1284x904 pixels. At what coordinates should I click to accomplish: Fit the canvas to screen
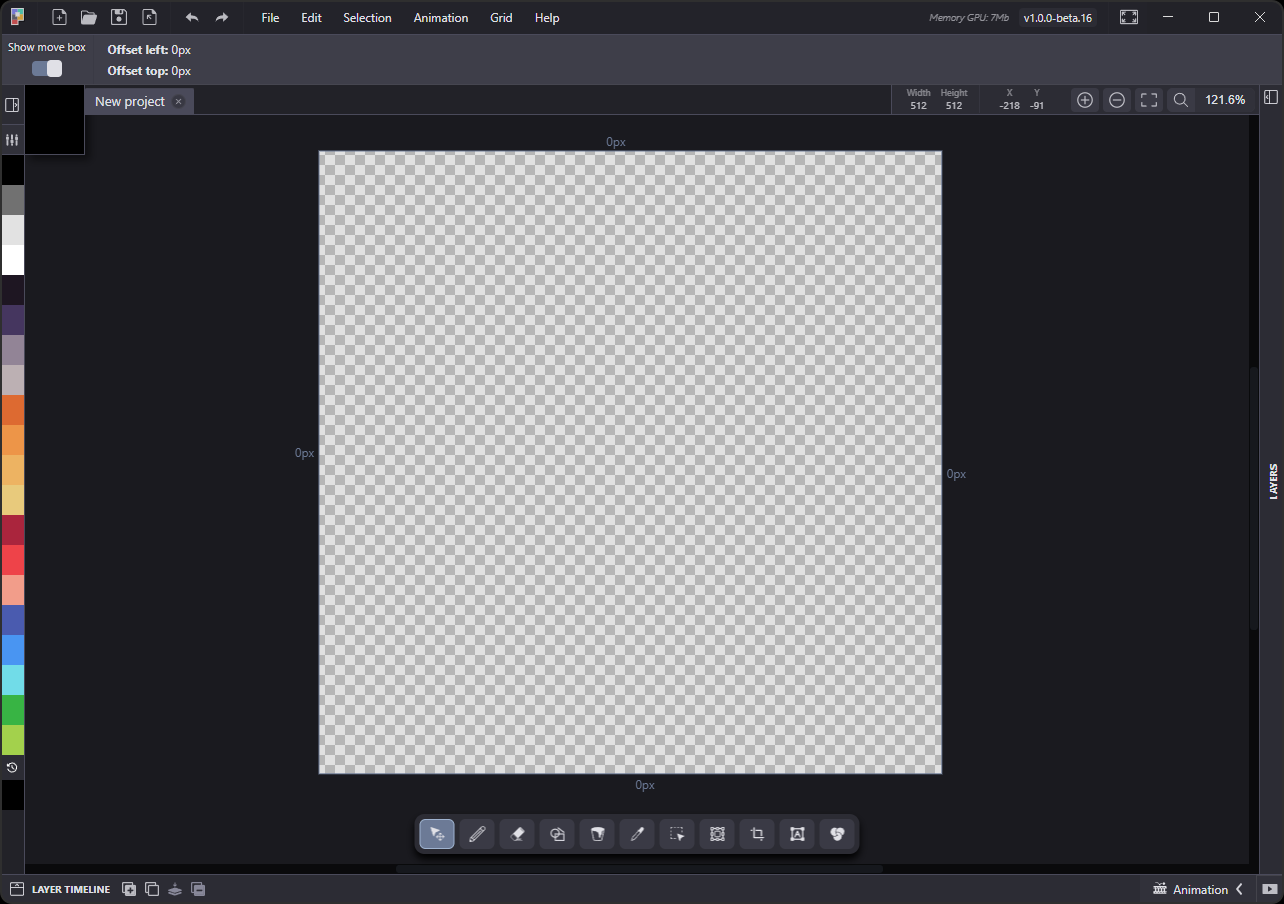pyautogui.click(x=1149, y=100)
